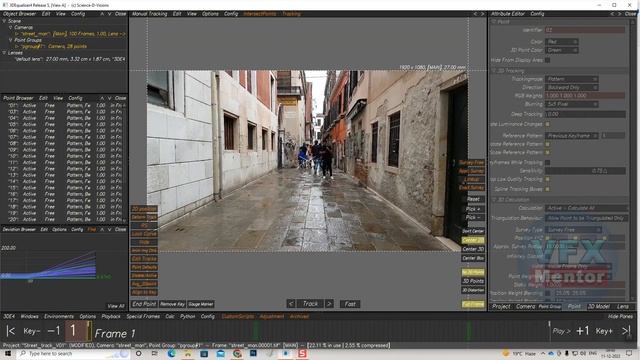Open Special Frames menu
Screen dimensions: 640x360
pyautogui.click(x=143, y=316)
